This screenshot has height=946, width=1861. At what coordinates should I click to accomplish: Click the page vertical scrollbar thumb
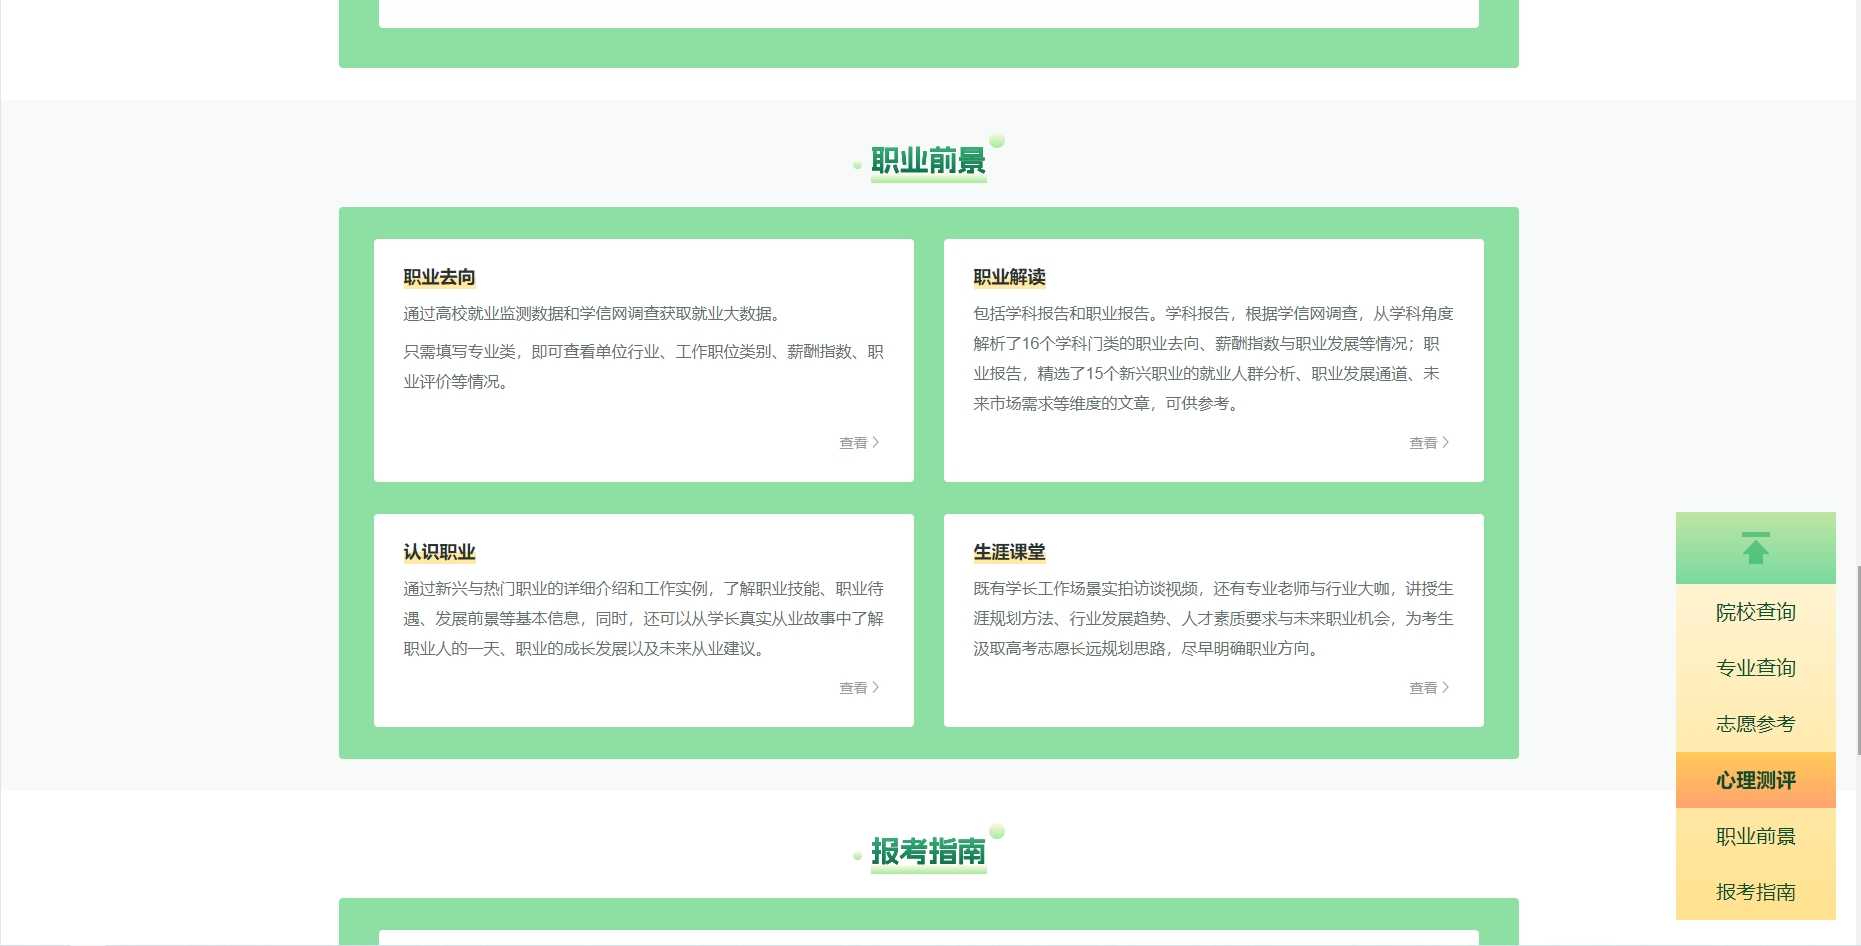click(1858, 660)
